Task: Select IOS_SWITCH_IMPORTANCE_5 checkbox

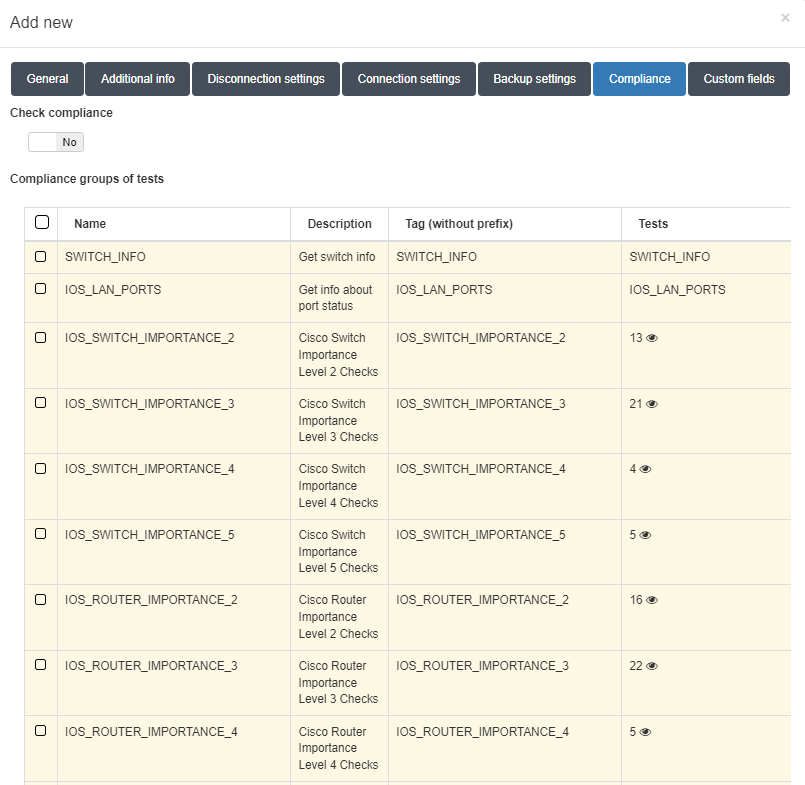Action: click(x=41, y=533)
